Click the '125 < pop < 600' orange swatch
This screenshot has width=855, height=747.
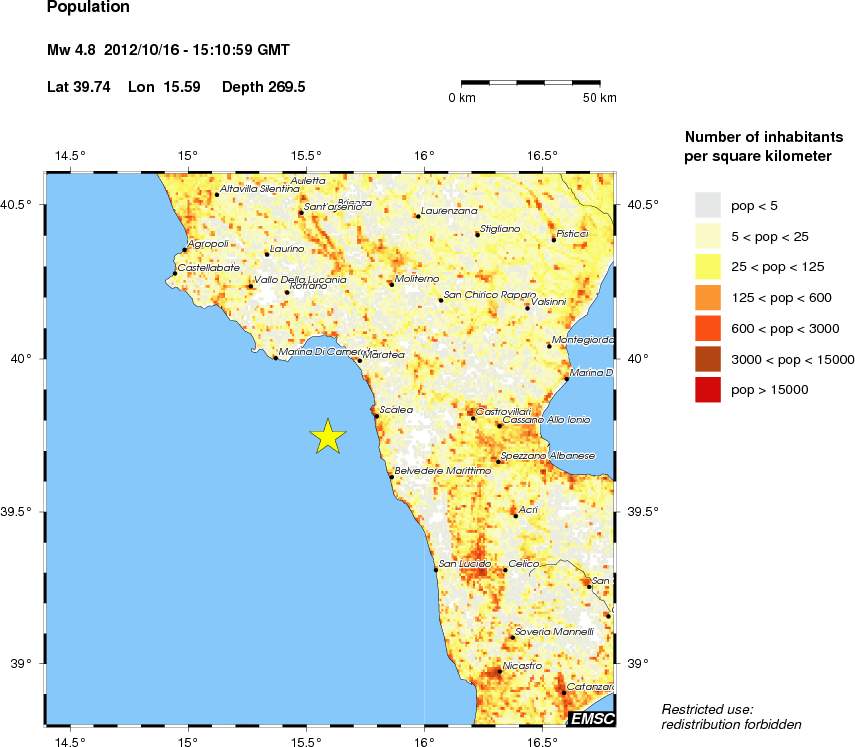click(x=708, y=298)
